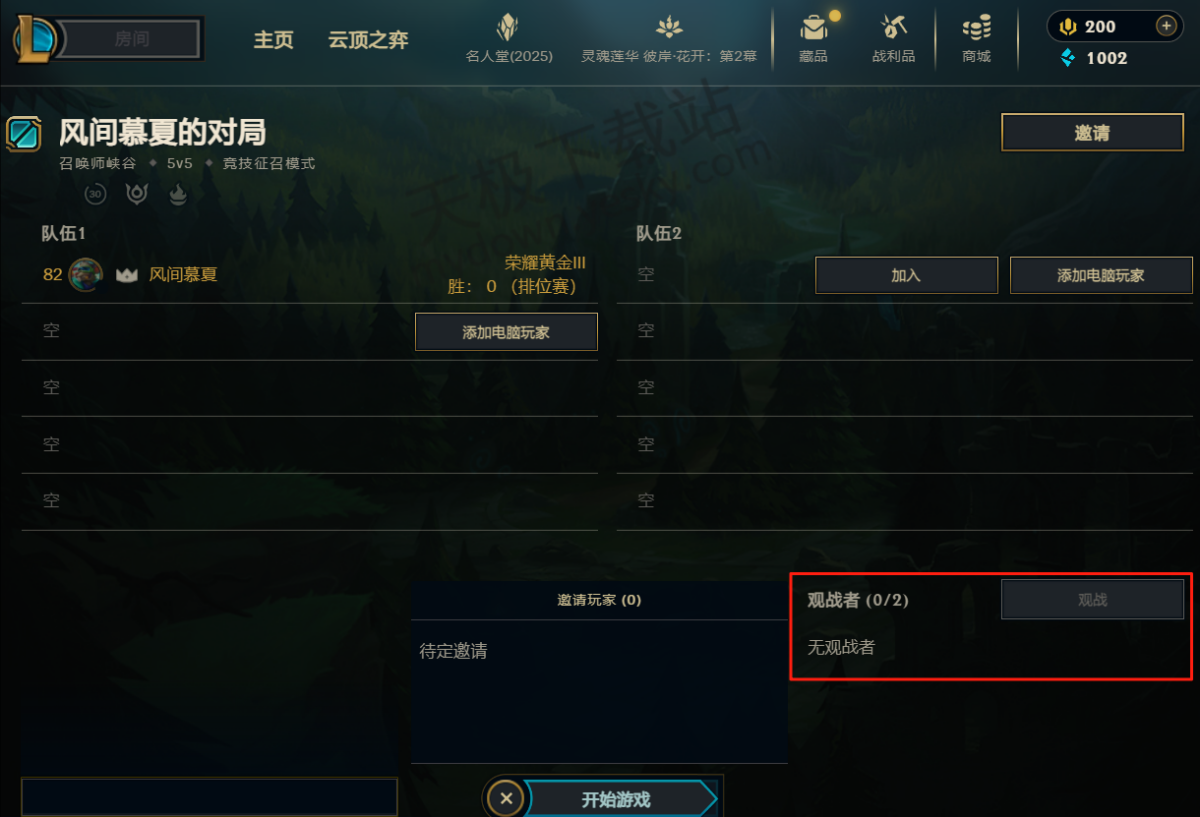
Task: Click the League of Legends logo icon
Action: coord(35,38)
